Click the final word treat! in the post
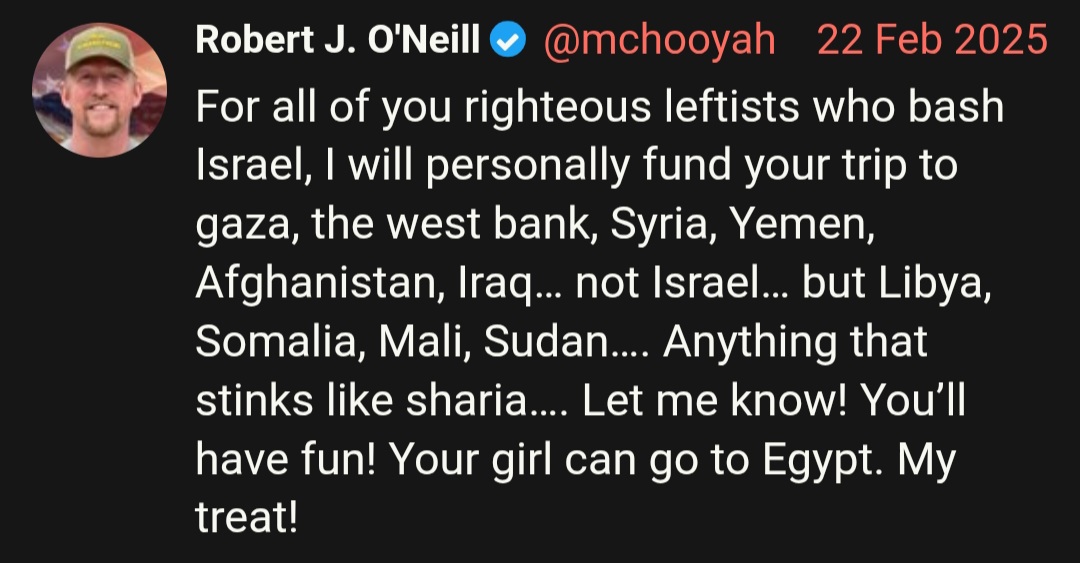 tap(247, 518)
